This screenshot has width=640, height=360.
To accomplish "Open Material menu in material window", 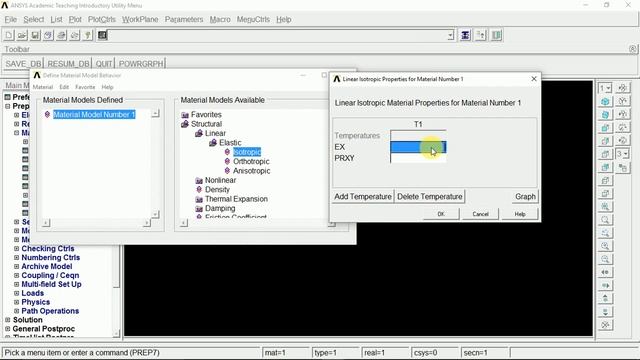I will pyautogui.click(x=43, y=87).
